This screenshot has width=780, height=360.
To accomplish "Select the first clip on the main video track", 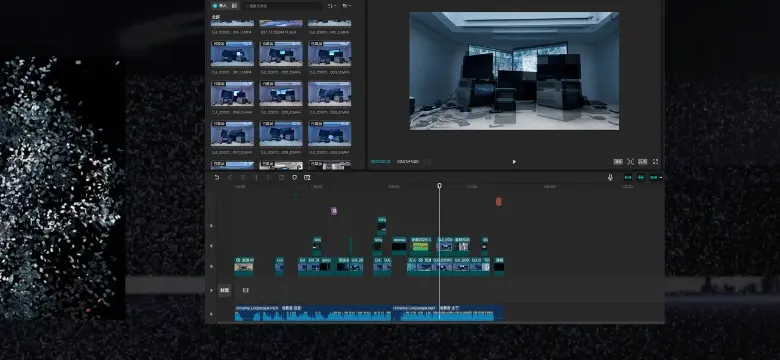I will (244, 267).
